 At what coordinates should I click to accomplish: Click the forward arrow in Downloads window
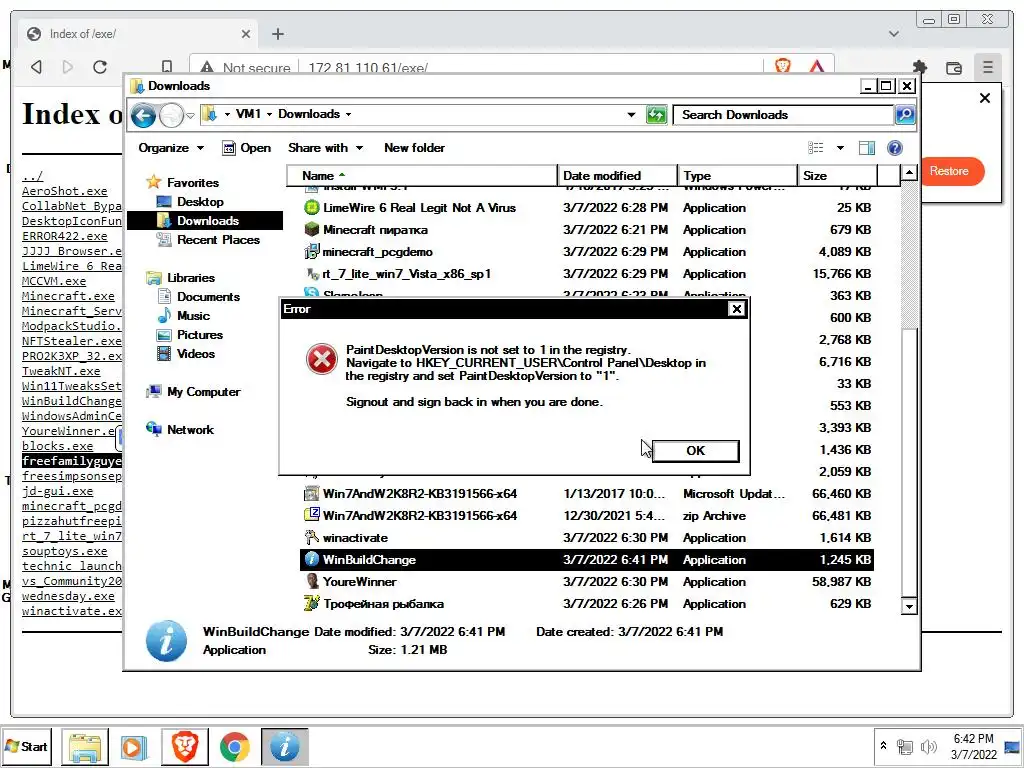[x=172, y=116]
